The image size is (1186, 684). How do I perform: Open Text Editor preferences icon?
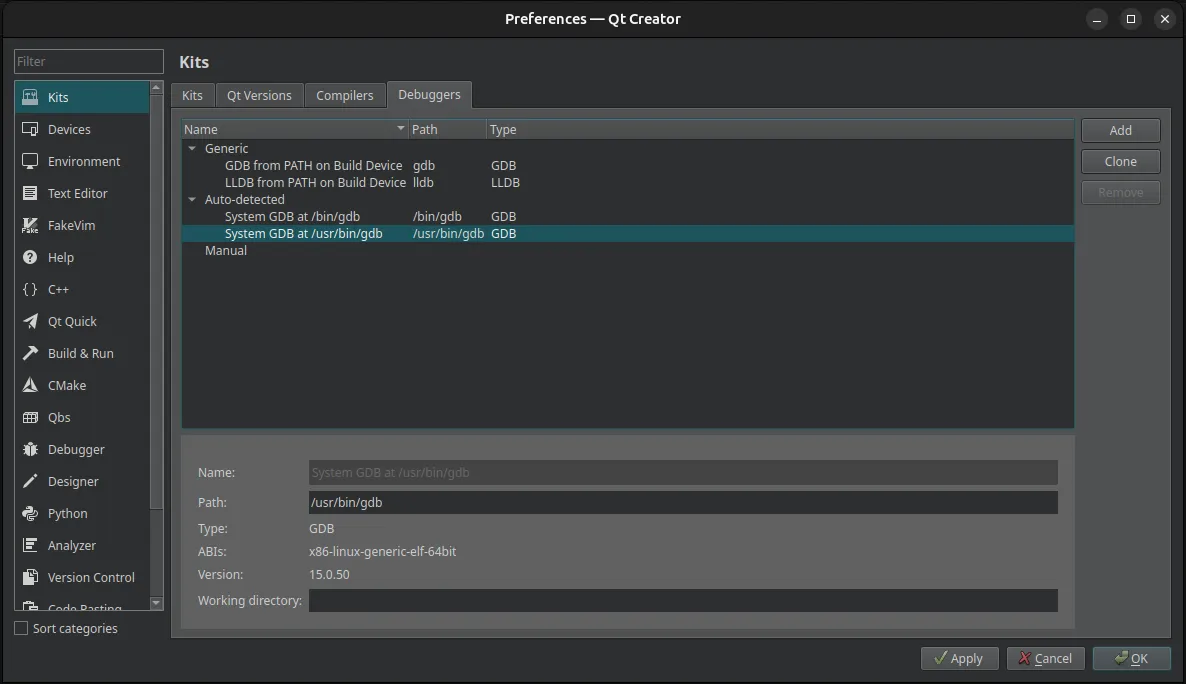point(31,193)
